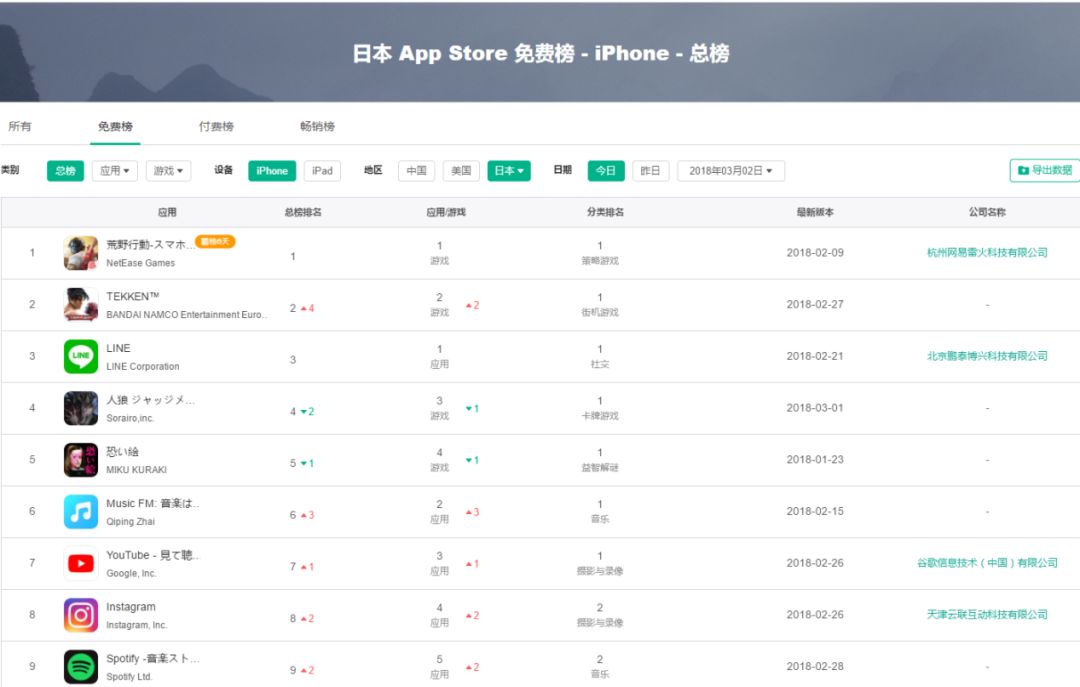Click the orange badge beside 荒野行動
This screenshot has width=1080, height=687.
[216, 241]
